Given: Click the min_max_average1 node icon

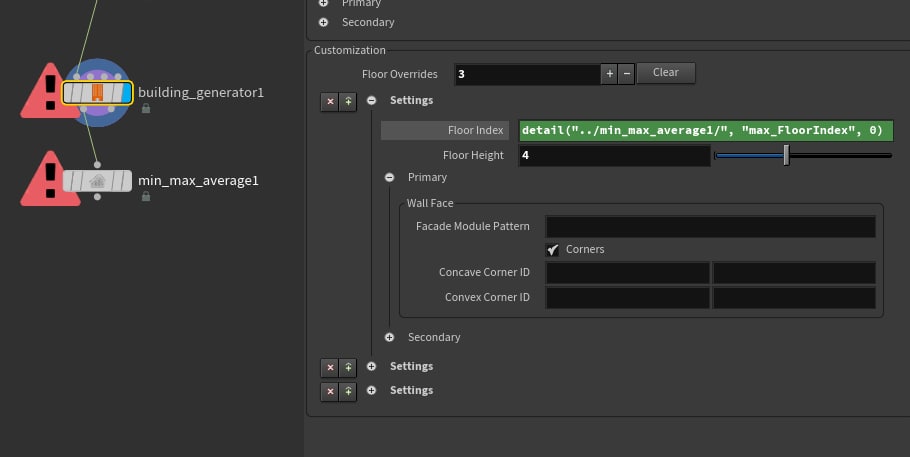Looking at the screenshot, I should point(98,181).
